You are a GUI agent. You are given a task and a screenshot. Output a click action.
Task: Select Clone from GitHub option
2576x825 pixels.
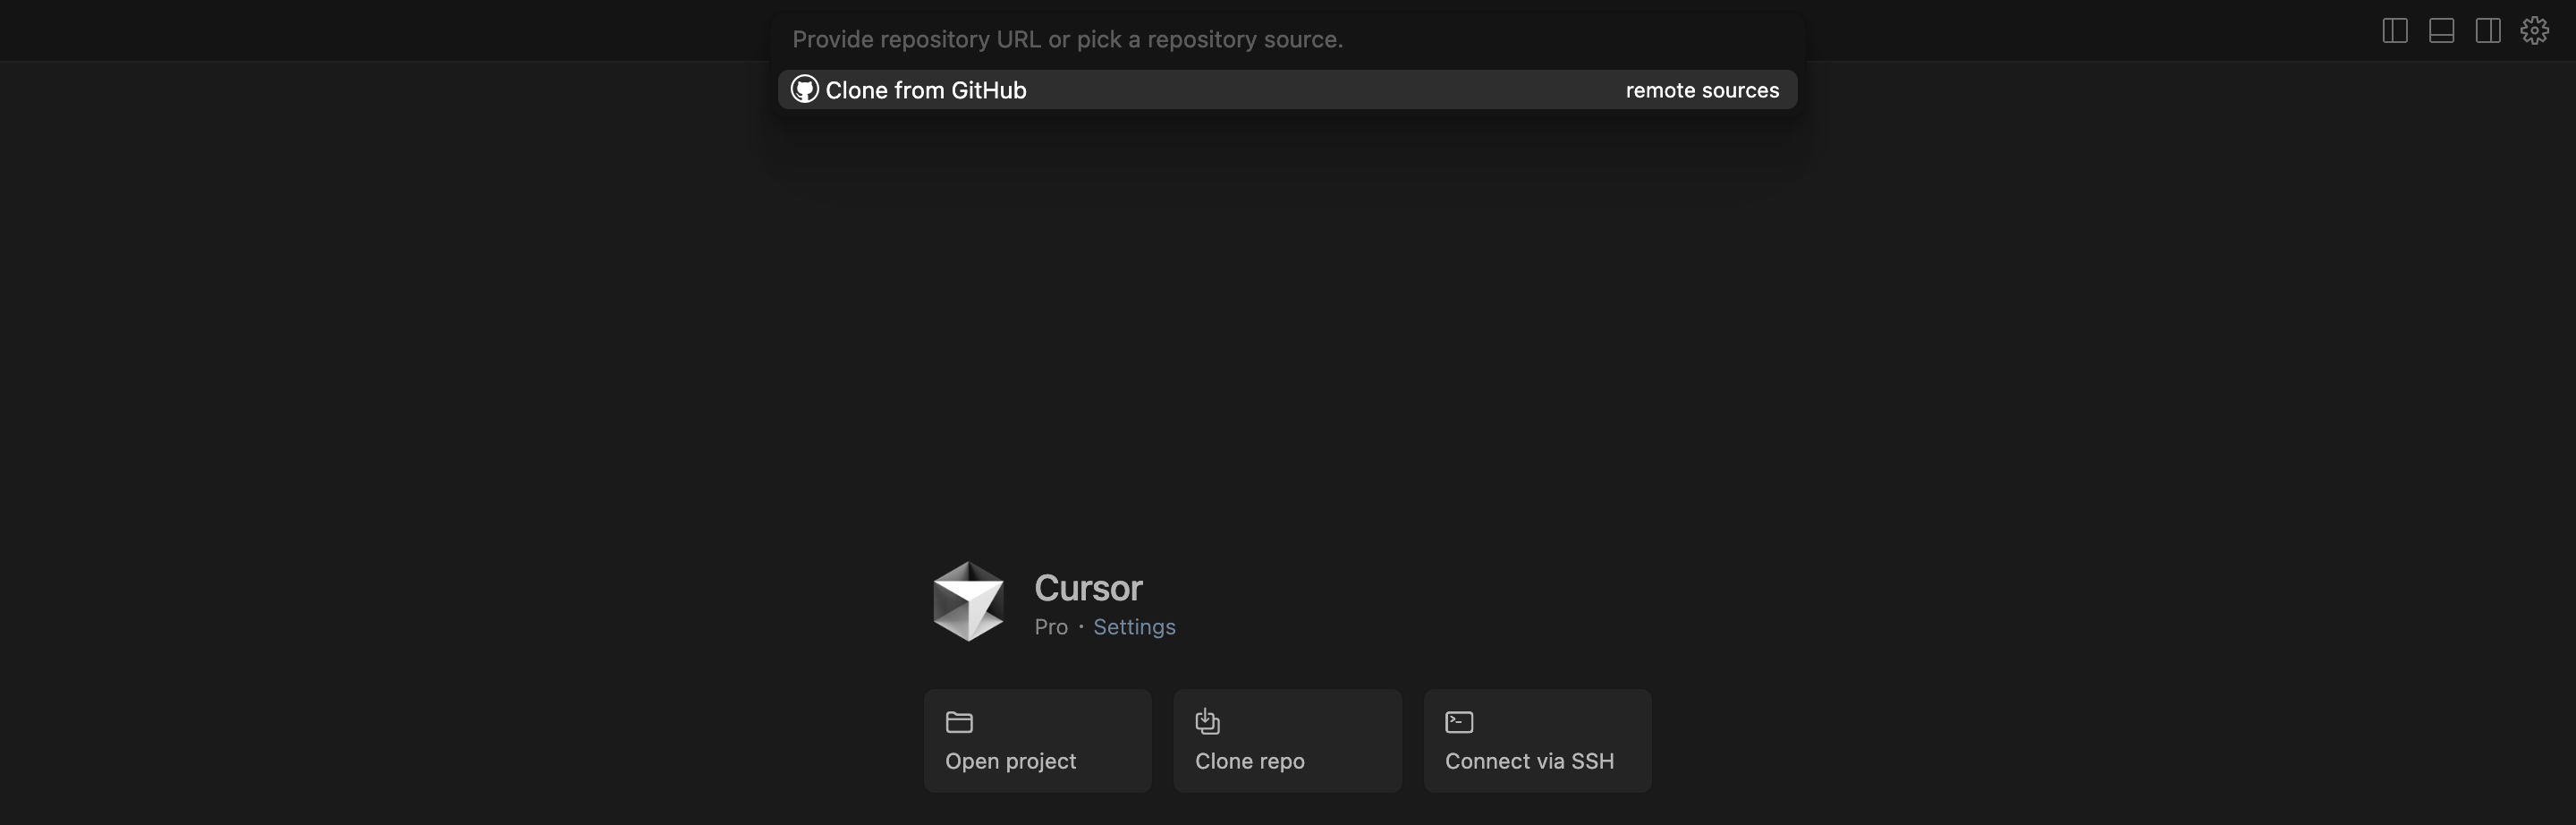[926, 90]
